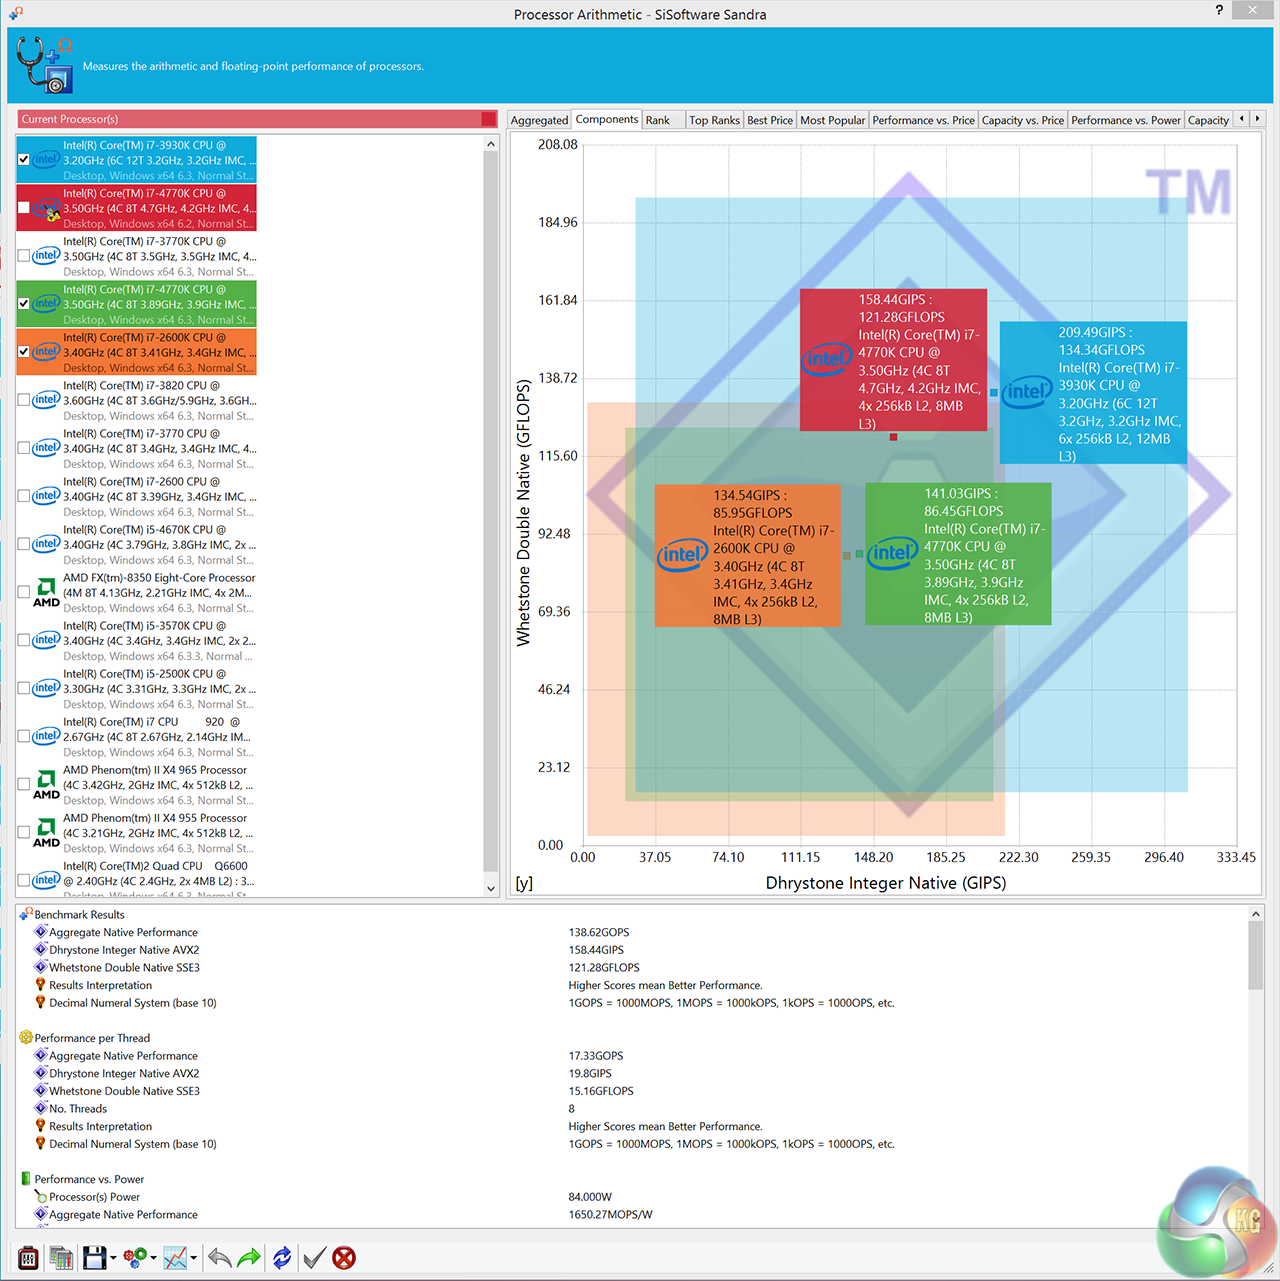Image resolution: width=1280 pixels, height=1281 pixels.
Task: Click the Help question mark button
Action: 1219,10
